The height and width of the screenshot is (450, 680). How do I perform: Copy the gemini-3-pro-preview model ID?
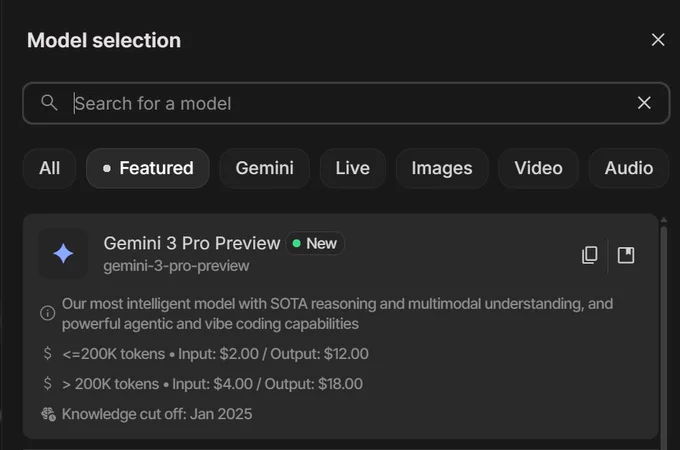589,255
